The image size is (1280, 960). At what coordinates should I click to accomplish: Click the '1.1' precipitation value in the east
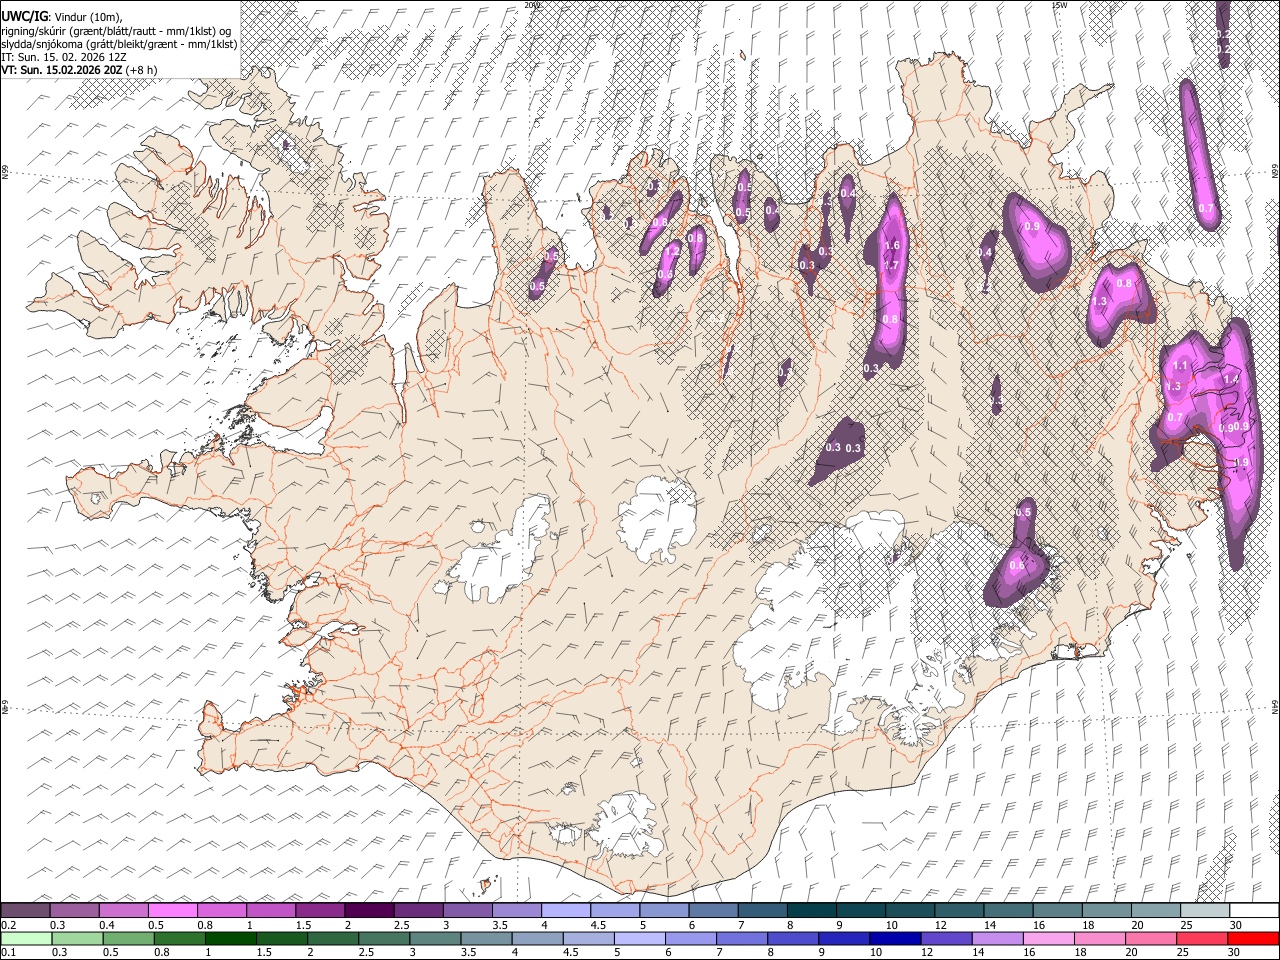(x=1180, y=367)
